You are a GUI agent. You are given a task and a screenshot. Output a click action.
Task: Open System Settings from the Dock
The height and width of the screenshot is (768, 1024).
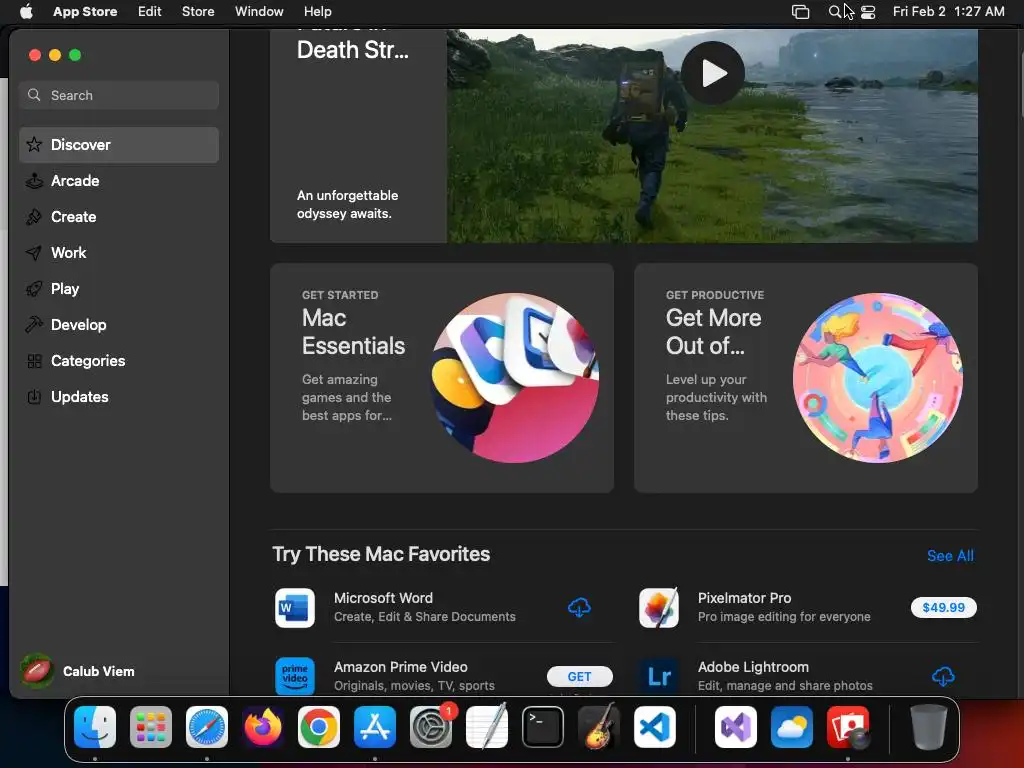tap(431, 727)
